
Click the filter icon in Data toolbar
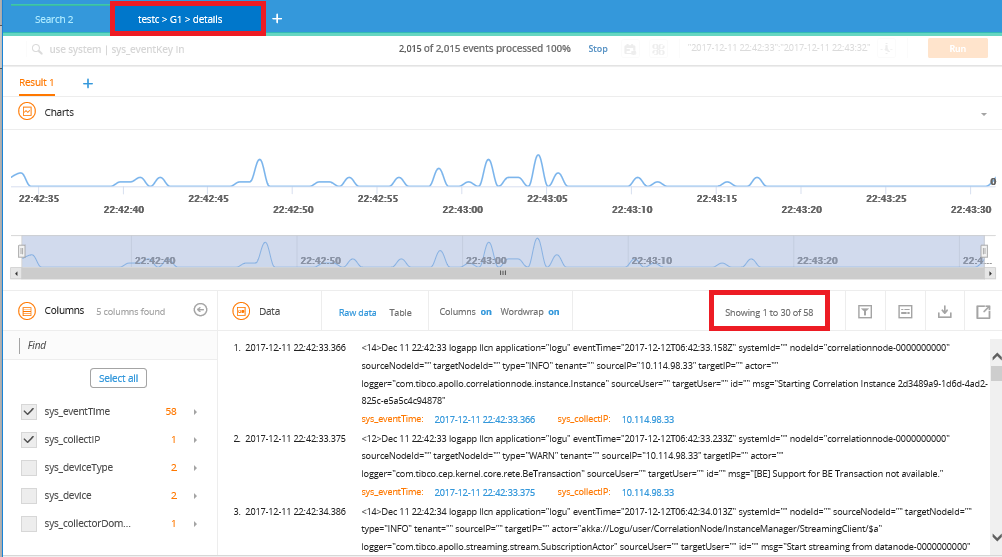point(865,312)
